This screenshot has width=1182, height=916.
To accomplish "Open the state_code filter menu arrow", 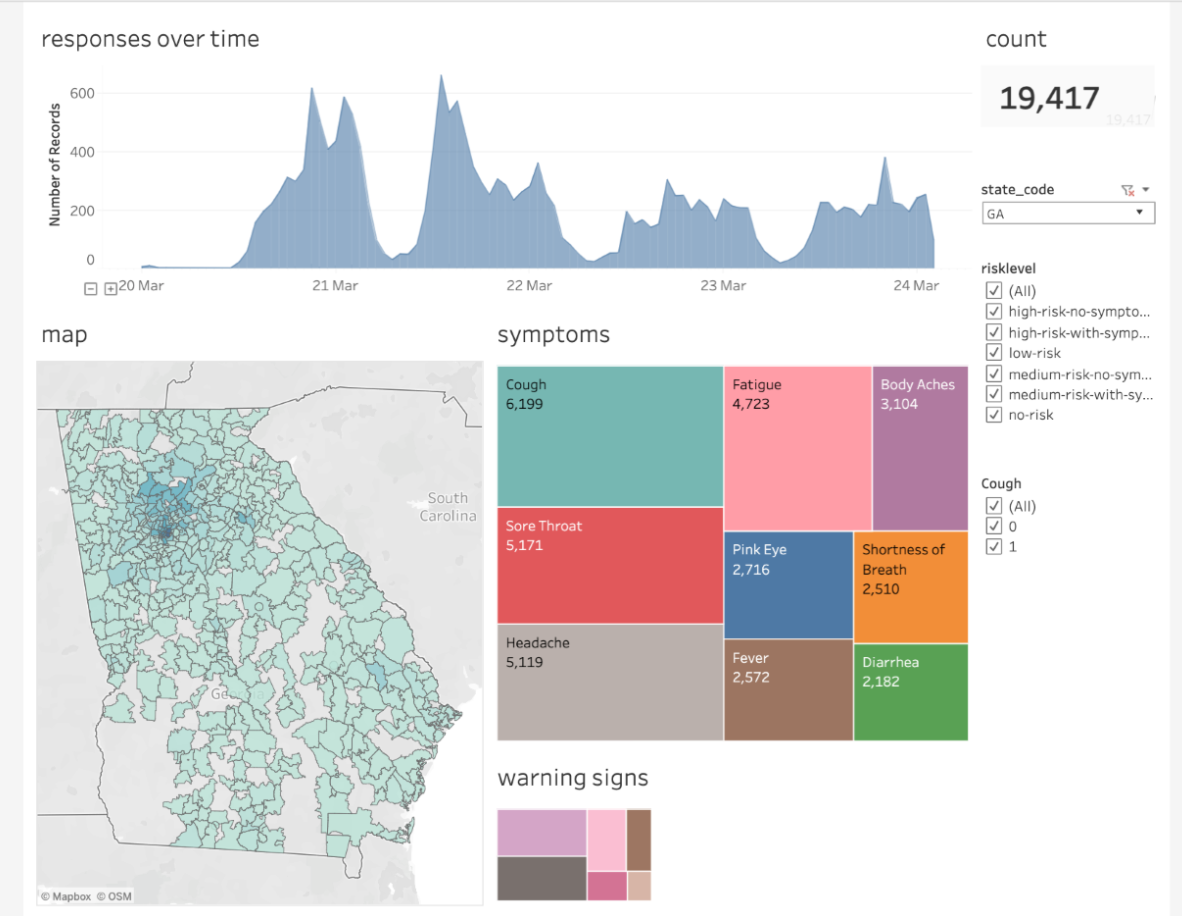I will [1143, 189].
